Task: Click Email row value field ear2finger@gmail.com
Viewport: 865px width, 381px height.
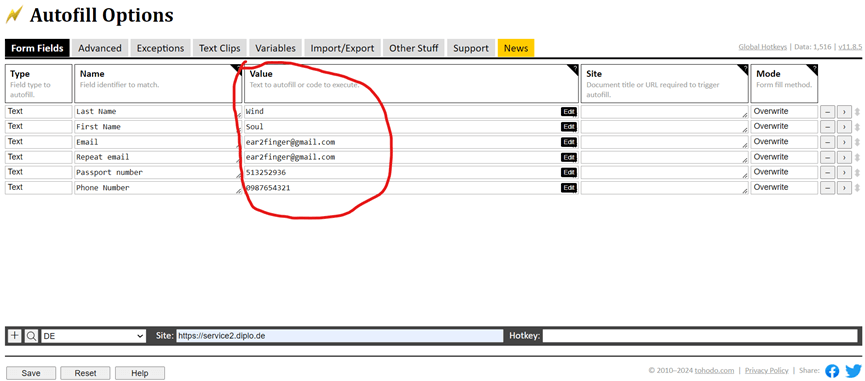Action: point(411,142)
